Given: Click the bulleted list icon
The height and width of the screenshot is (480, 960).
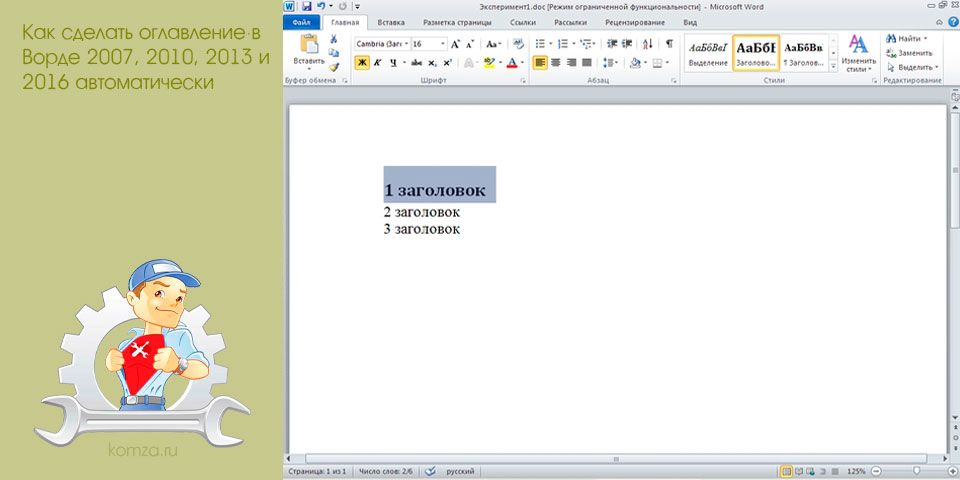Looking at the screenshot, I should [x=541, y=44].
